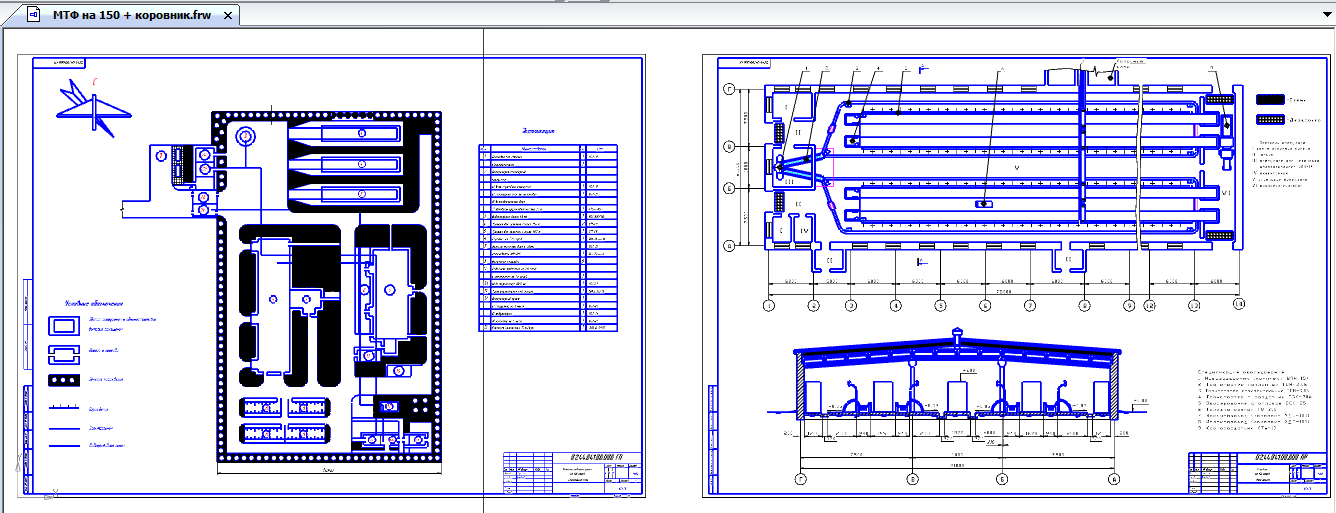Click axis bubble Г under the section view
The height and width of the screenshot is (513, 1336).
click(799, 480)
